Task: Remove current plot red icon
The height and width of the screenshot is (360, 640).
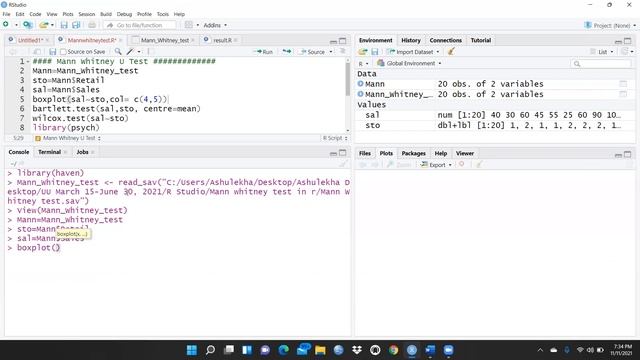Action: [x=461, y=164]
